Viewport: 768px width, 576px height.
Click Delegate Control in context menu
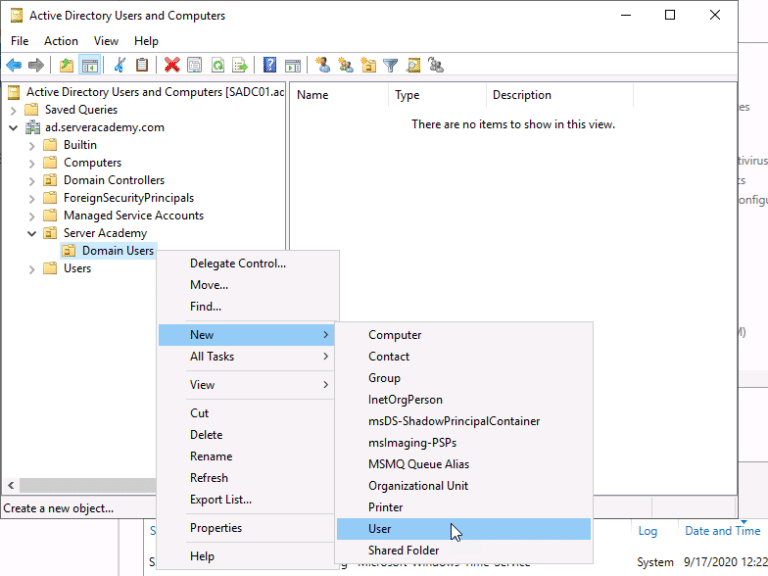point(238,264)
